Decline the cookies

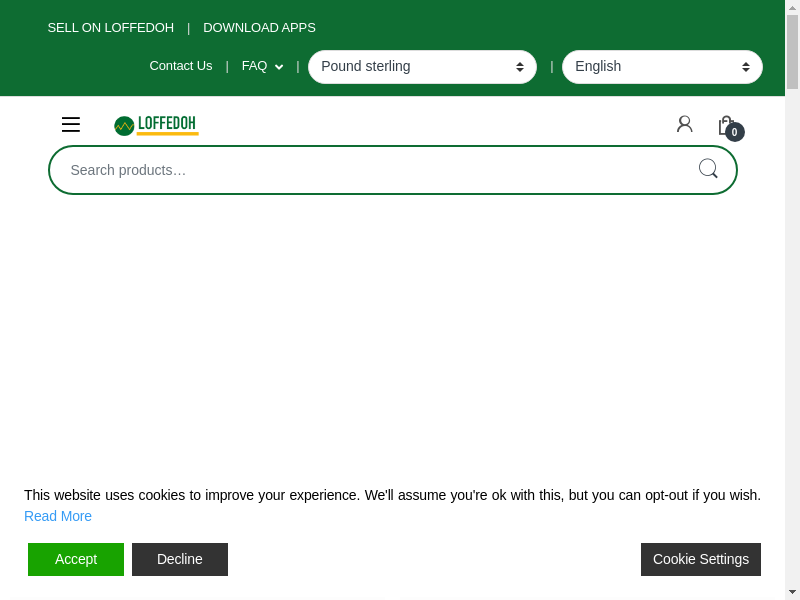pos(180,559)
